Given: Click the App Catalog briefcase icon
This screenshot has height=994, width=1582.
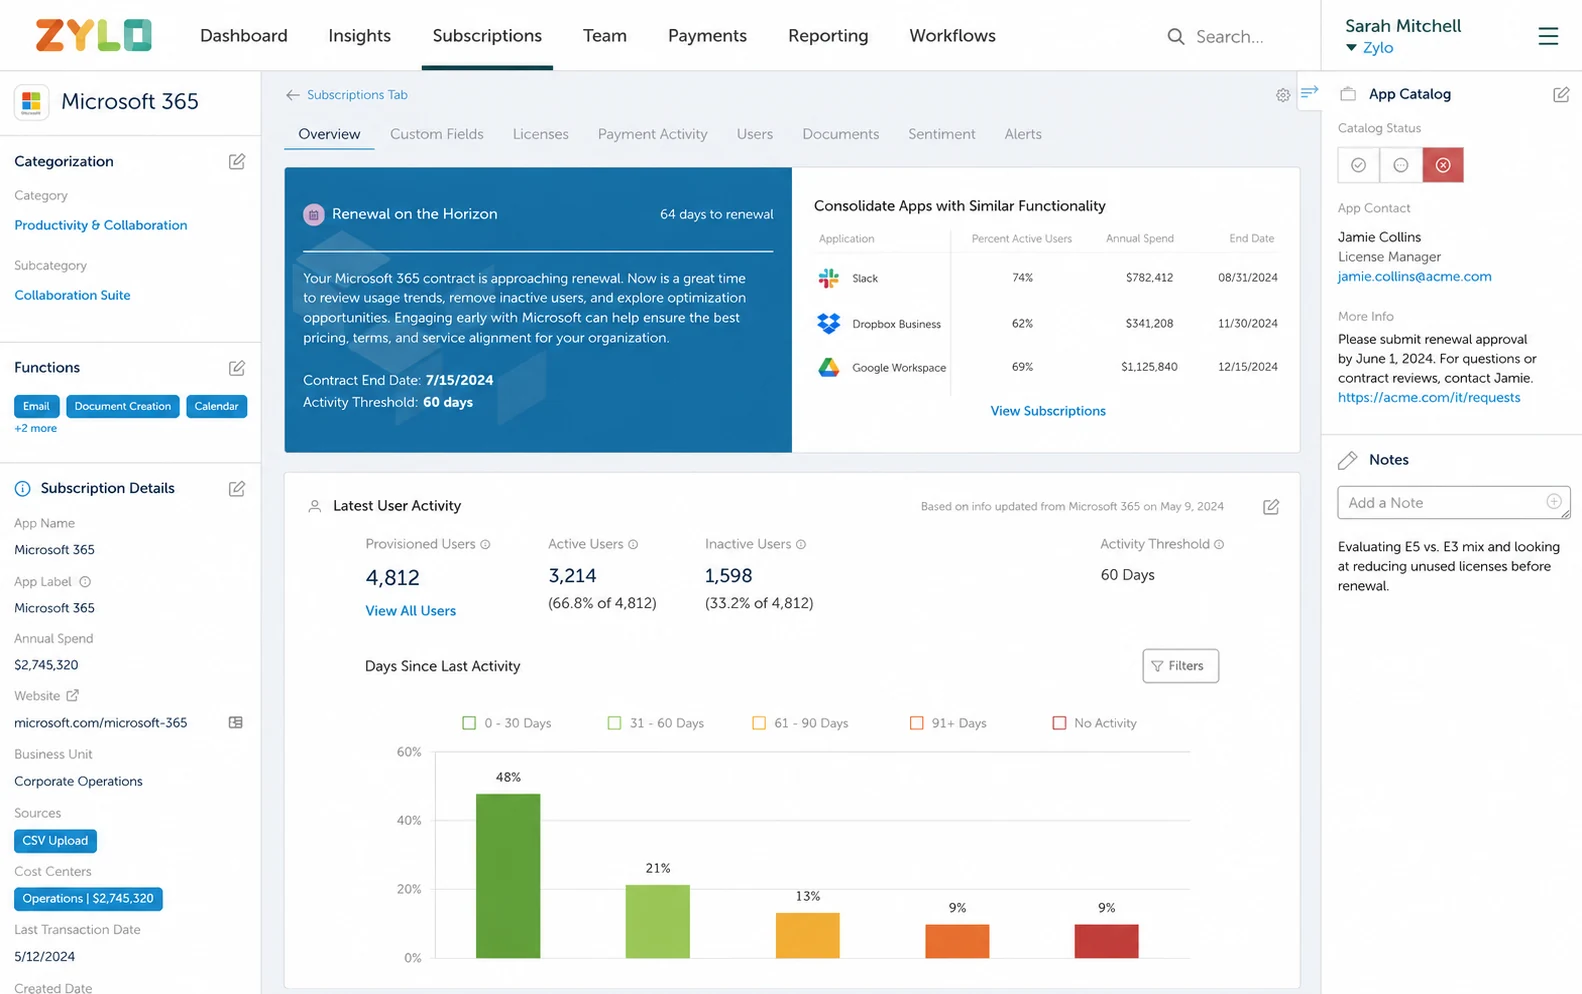Looking at the screenshot, I should pos(1348,94).
